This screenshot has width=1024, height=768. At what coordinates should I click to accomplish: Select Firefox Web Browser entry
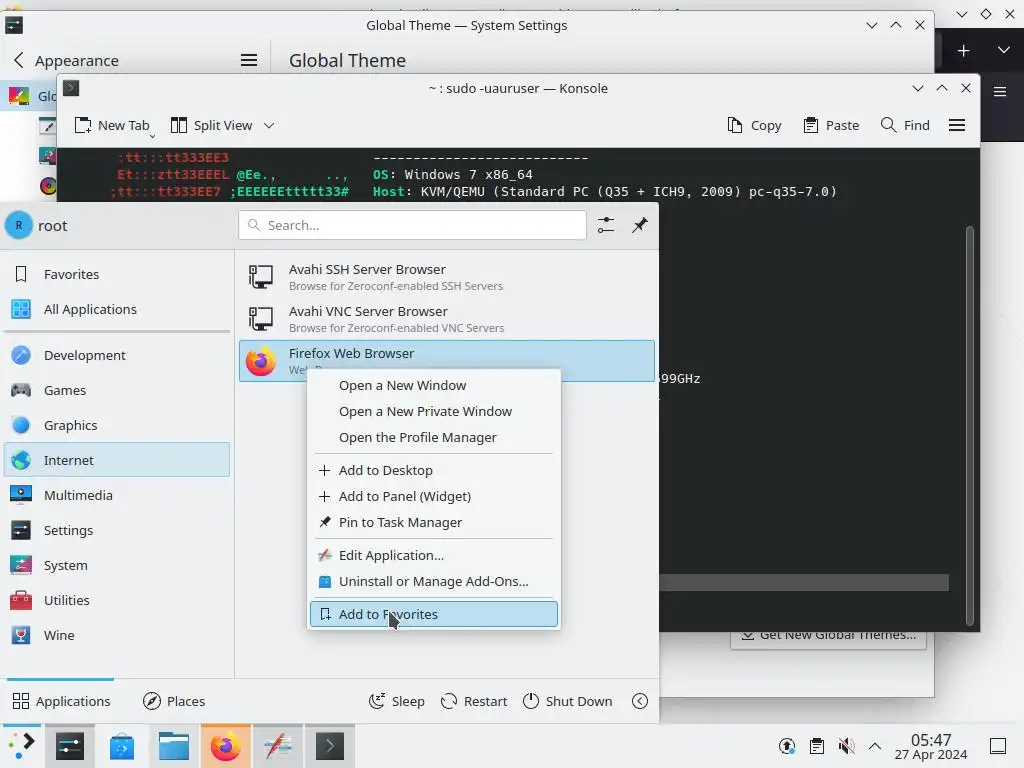[447, 360]
